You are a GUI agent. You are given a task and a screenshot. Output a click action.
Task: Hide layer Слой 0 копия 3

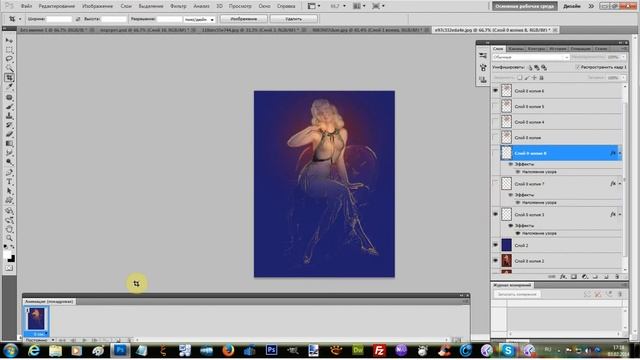coord(496,214)
